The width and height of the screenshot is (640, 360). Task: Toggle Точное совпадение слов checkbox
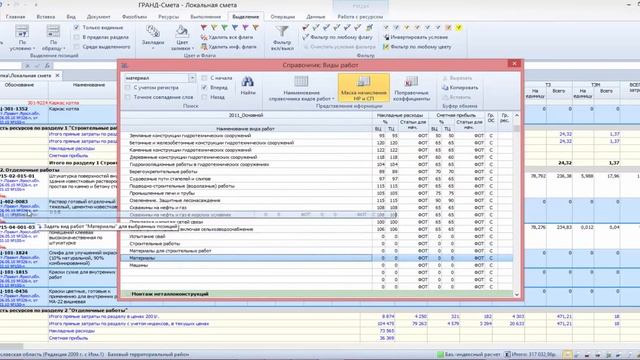[x=128, y=97]
